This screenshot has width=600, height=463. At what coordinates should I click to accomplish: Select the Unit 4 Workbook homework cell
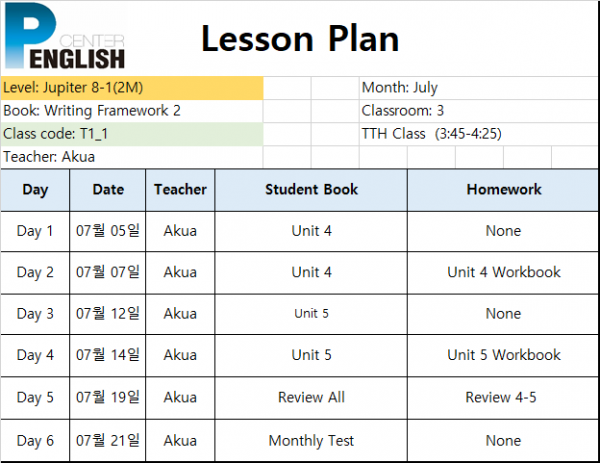503,272
